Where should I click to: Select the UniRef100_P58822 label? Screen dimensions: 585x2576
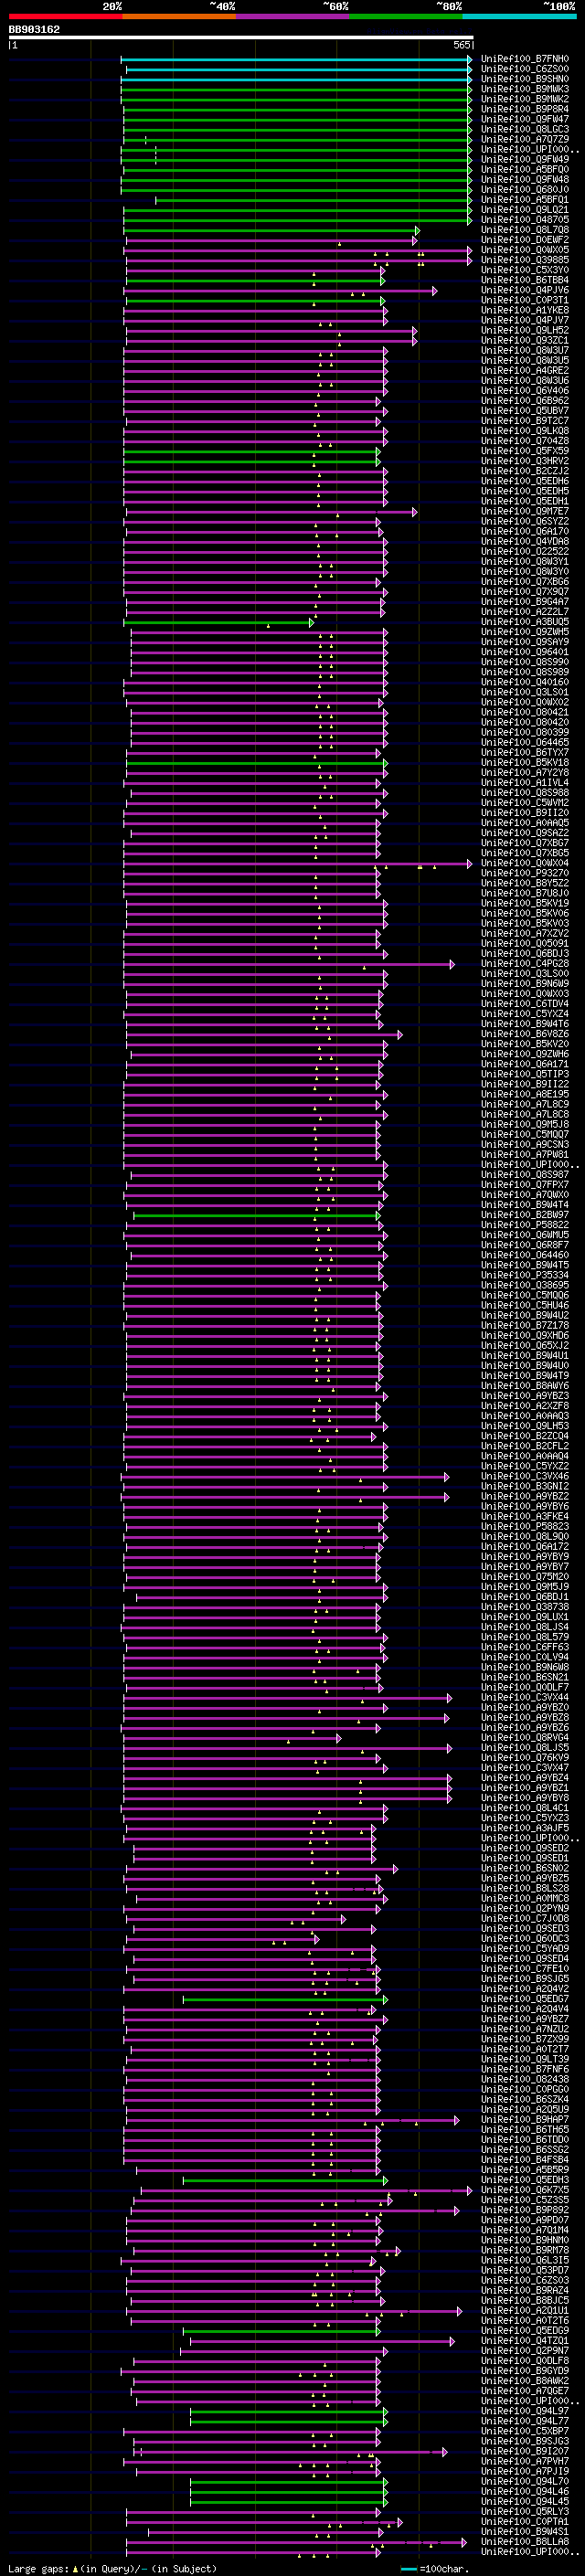pyautogui.click(x=525, y=1225)
